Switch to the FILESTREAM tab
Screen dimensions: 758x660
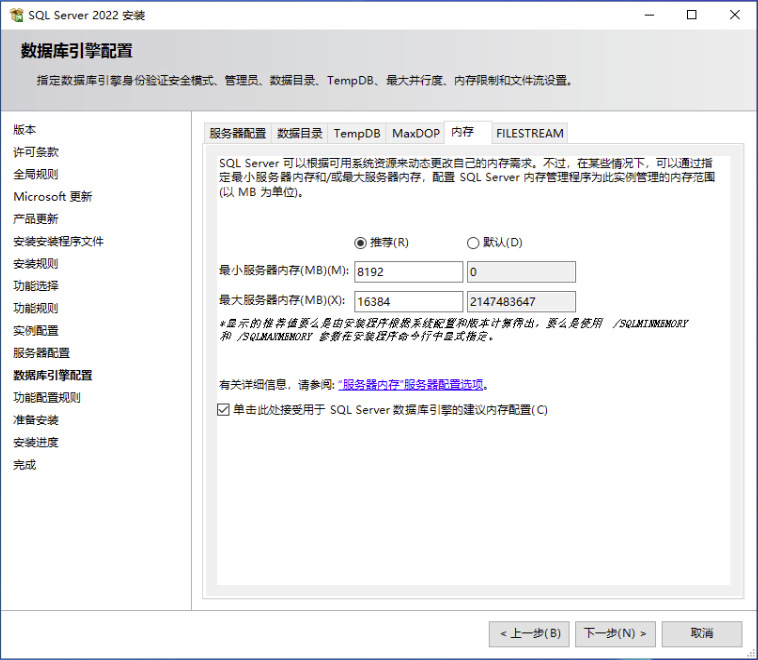[x=530, y=133]
